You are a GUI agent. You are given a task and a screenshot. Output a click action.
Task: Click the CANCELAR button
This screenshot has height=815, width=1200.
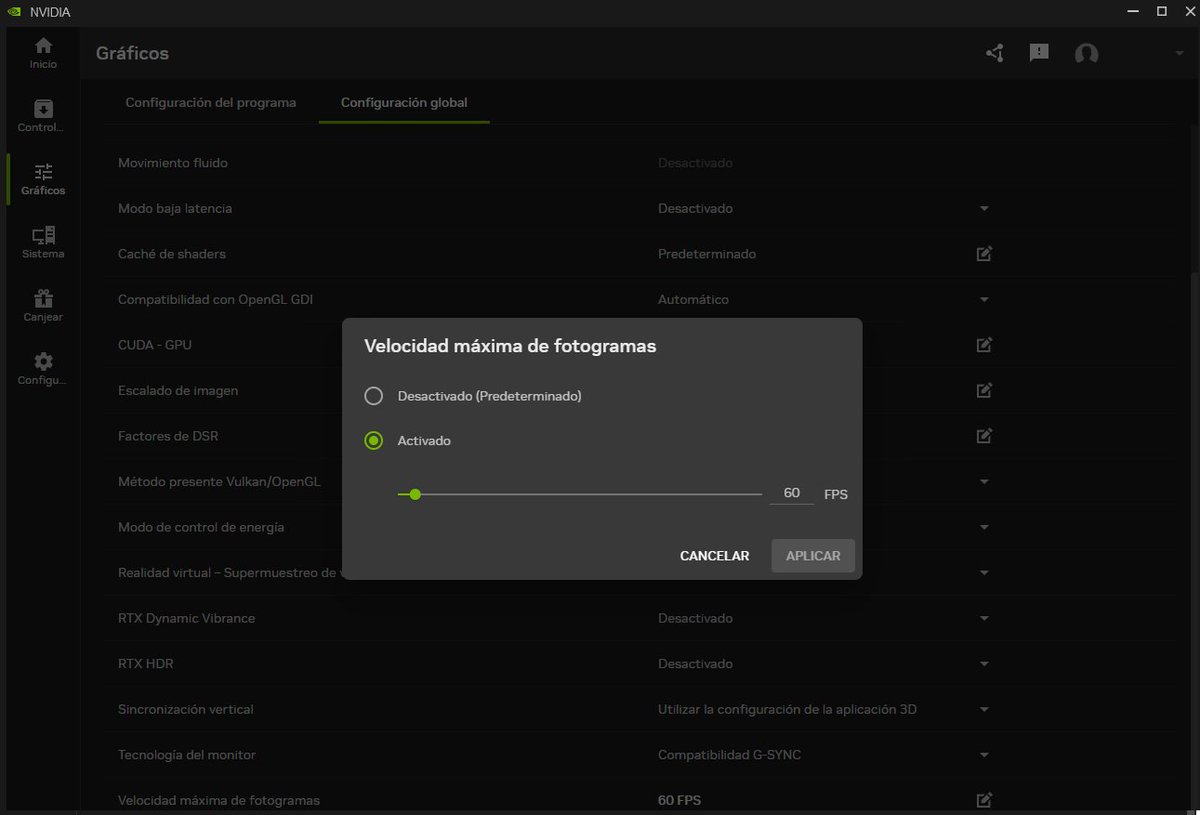coord(714,556)
